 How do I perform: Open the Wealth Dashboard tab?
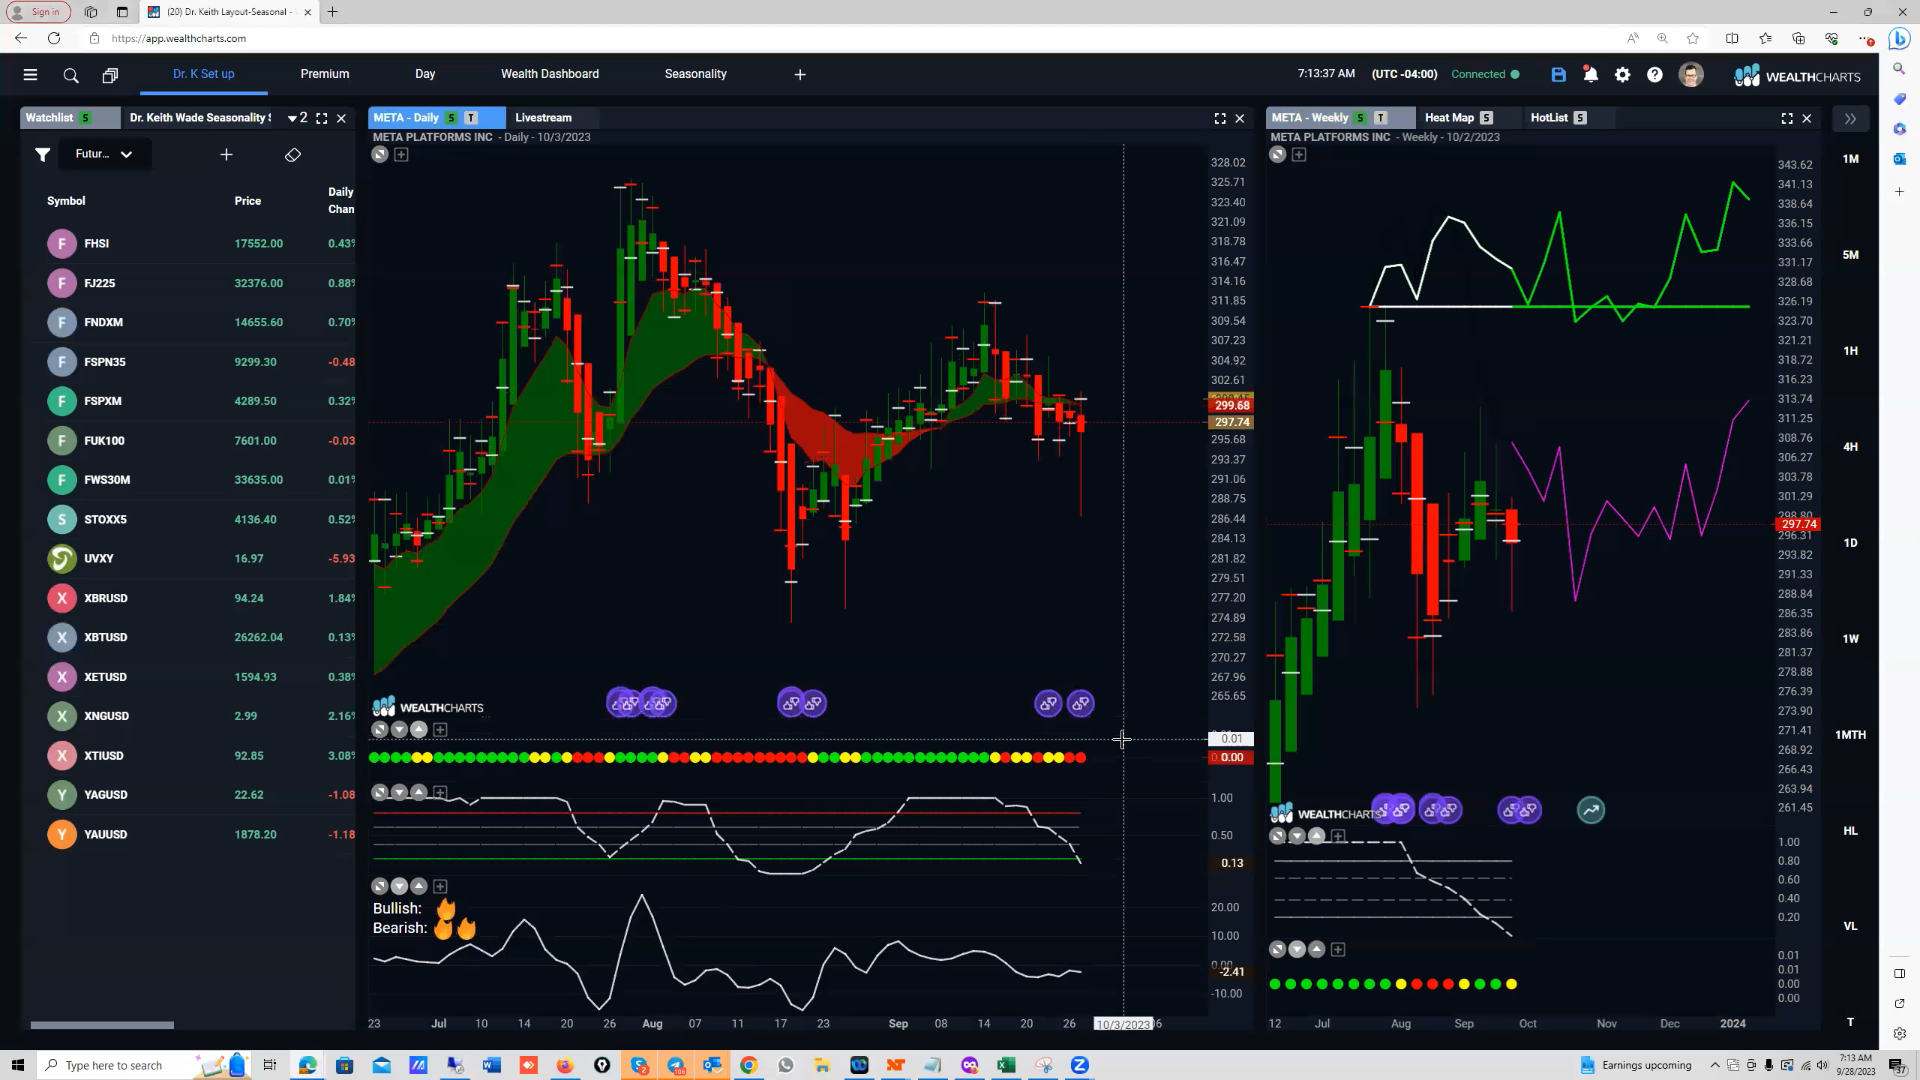click(550, 74)
